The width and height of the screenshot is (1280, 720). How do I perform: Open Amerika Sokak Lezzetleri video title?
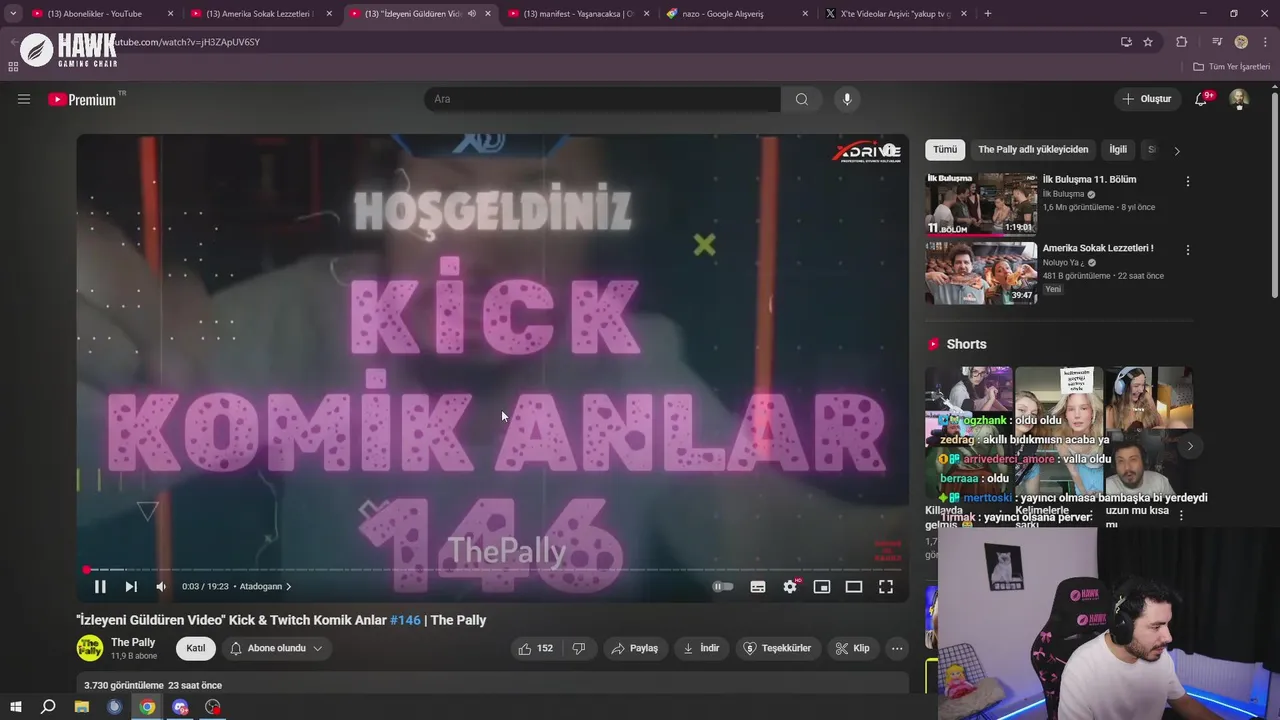pyautogui.click(x=1098, y=248)
